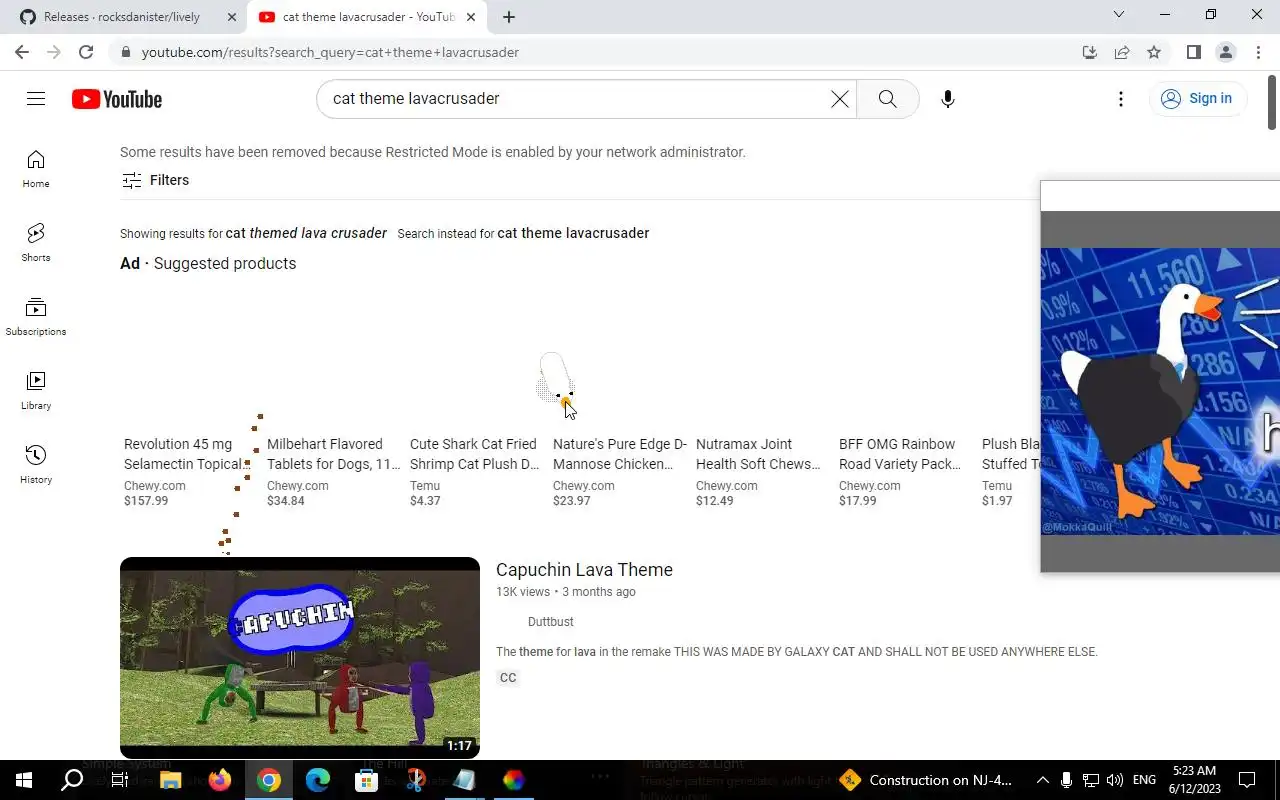Visit the Duttbust channel
1280x800 pixels.
point(551,622)
